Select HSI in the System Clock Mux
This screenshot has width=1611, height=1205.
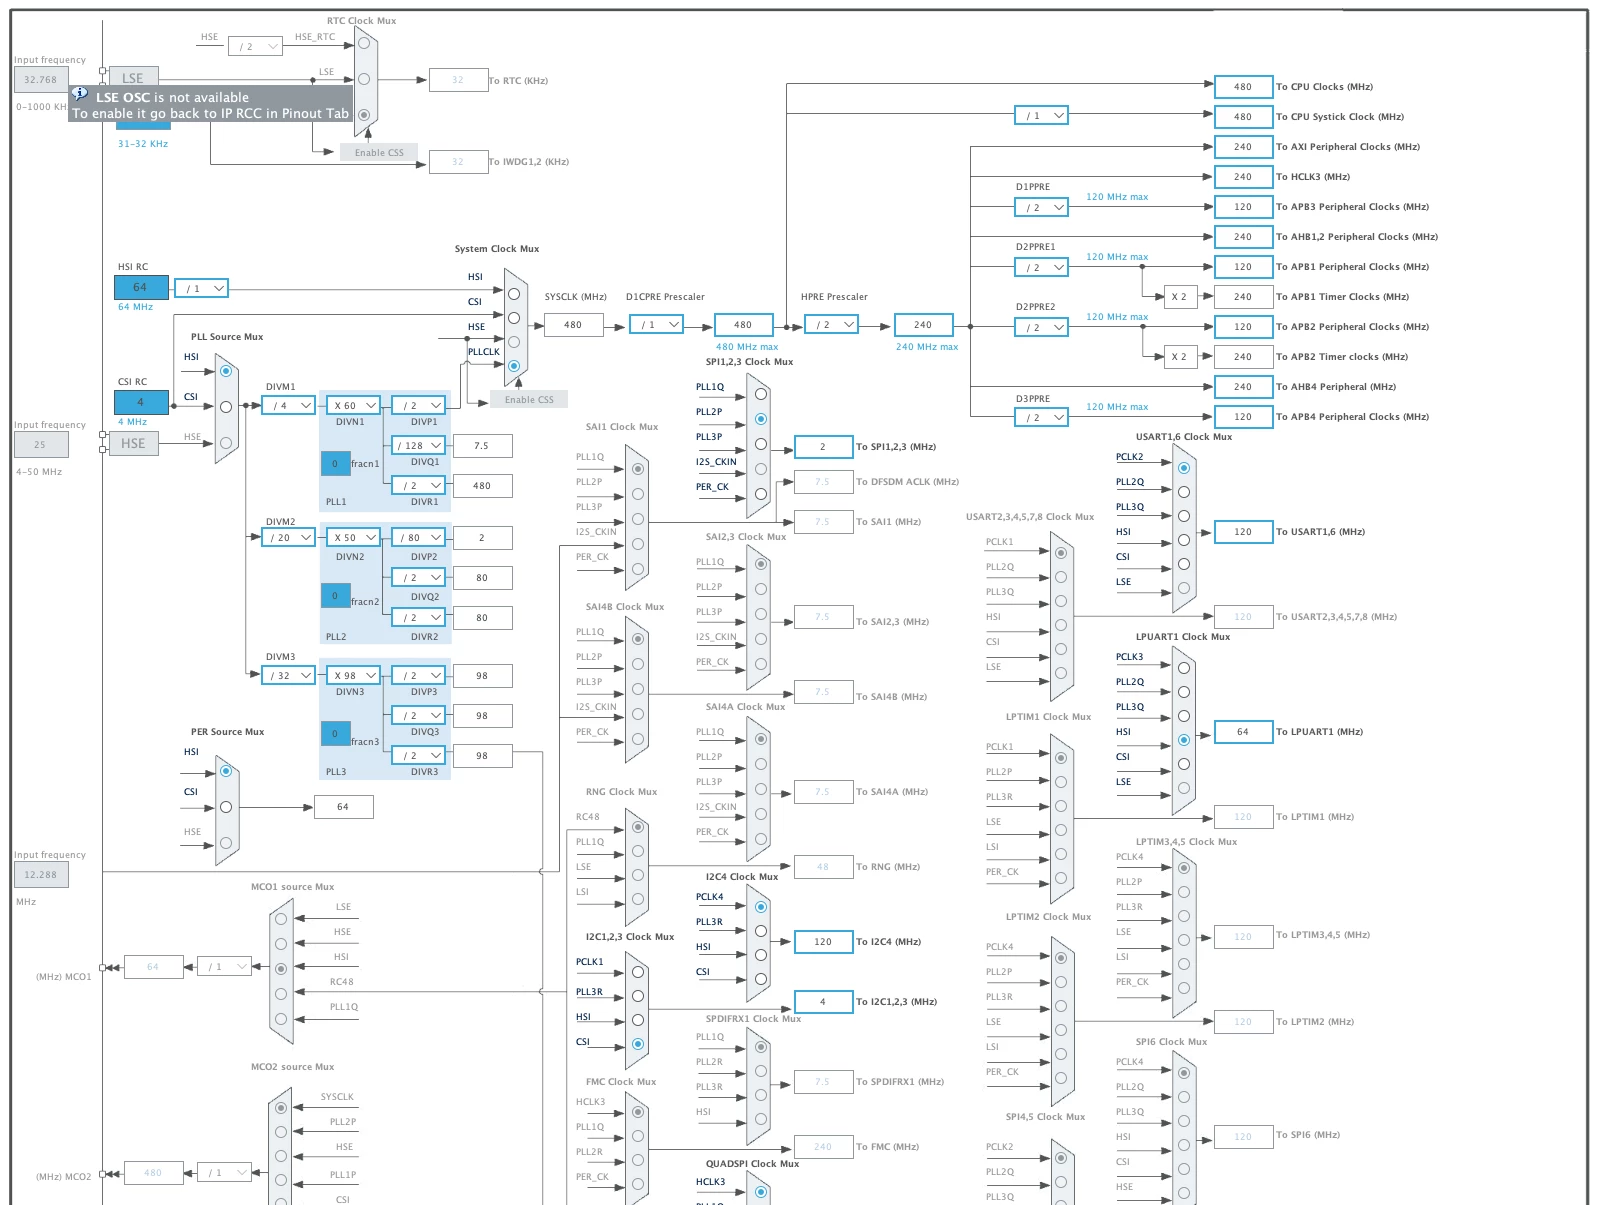pyautogui.click(x=514, y=294)
